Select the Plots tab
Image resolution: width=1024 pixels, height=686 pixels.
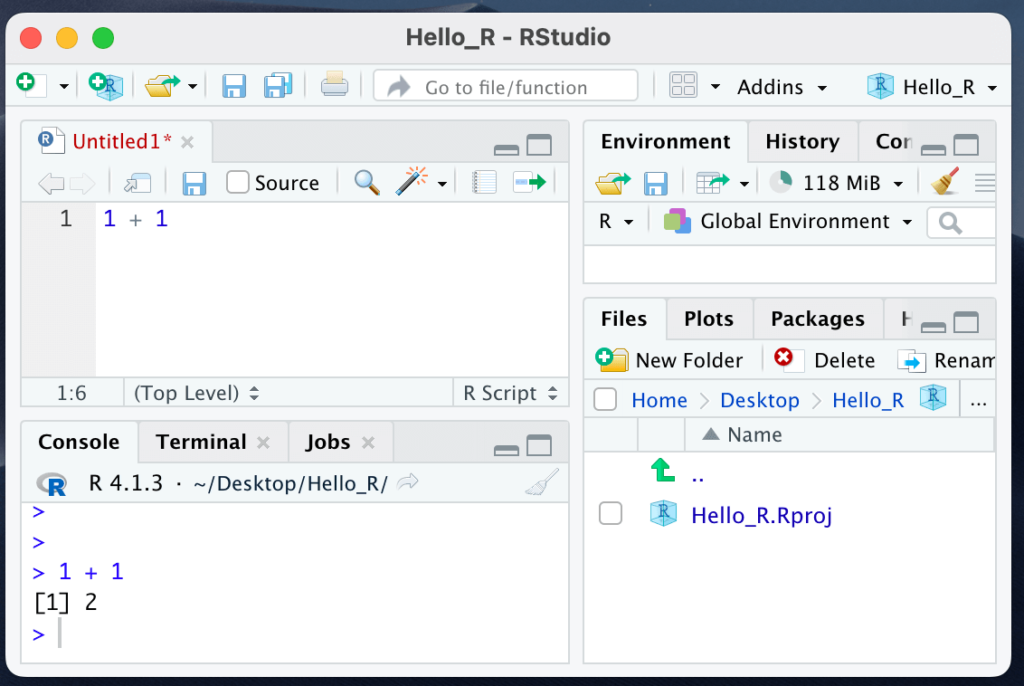coord(709,319)
